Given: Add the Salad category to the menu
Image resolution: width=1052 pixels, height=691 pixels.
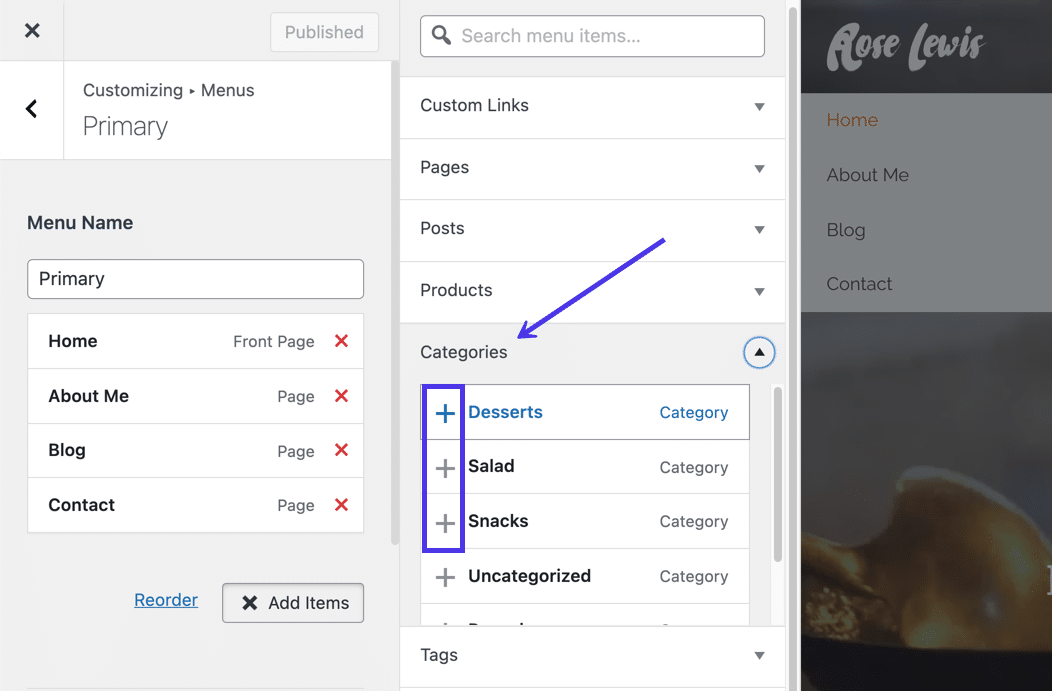Looking at the screenshot, I should pyautogui.click(x=443, y=467).
